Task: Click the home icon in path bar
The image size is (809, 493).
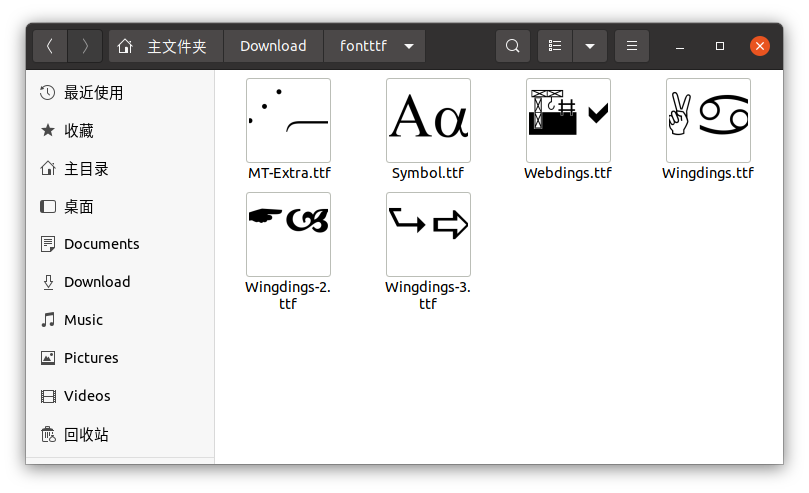Action: click(x=125, y=46)
